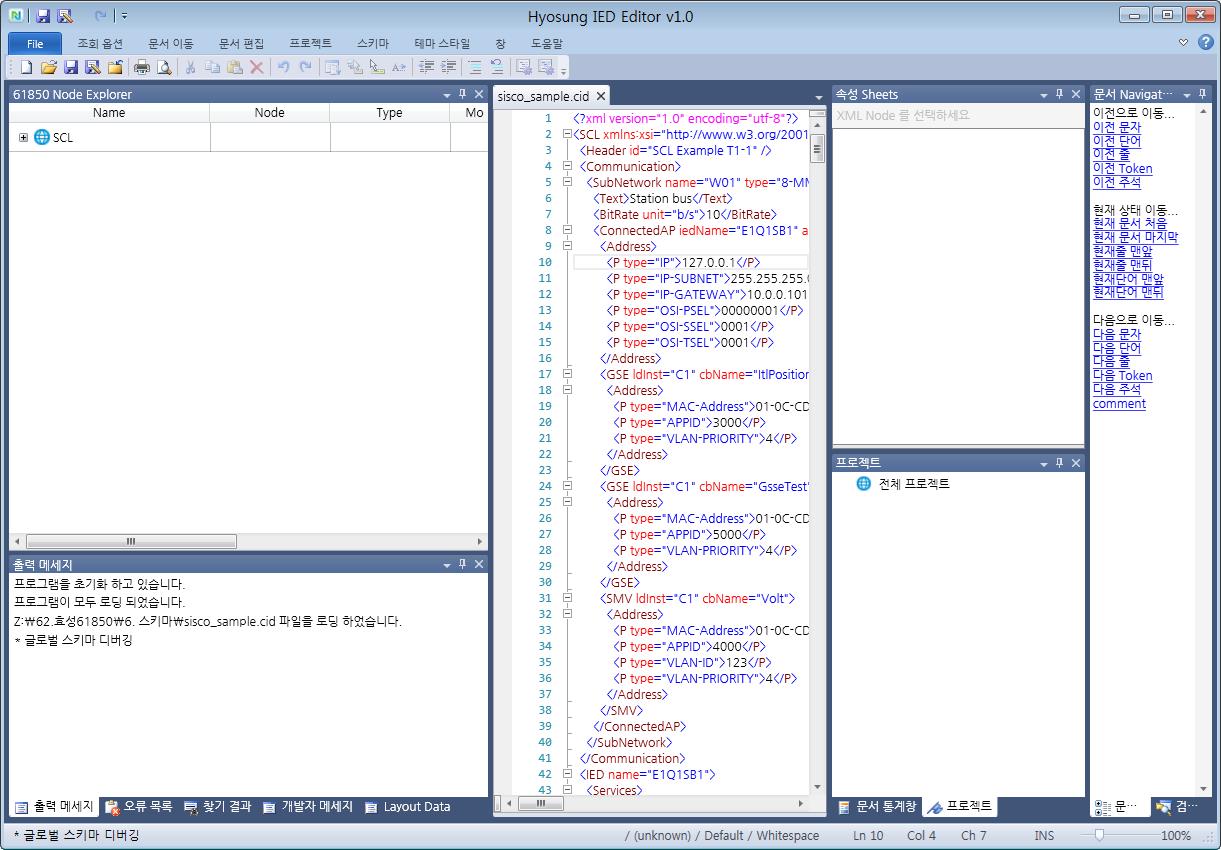Pin toggle for the 61850 Node Explorer panel

[x=463, y=94]
